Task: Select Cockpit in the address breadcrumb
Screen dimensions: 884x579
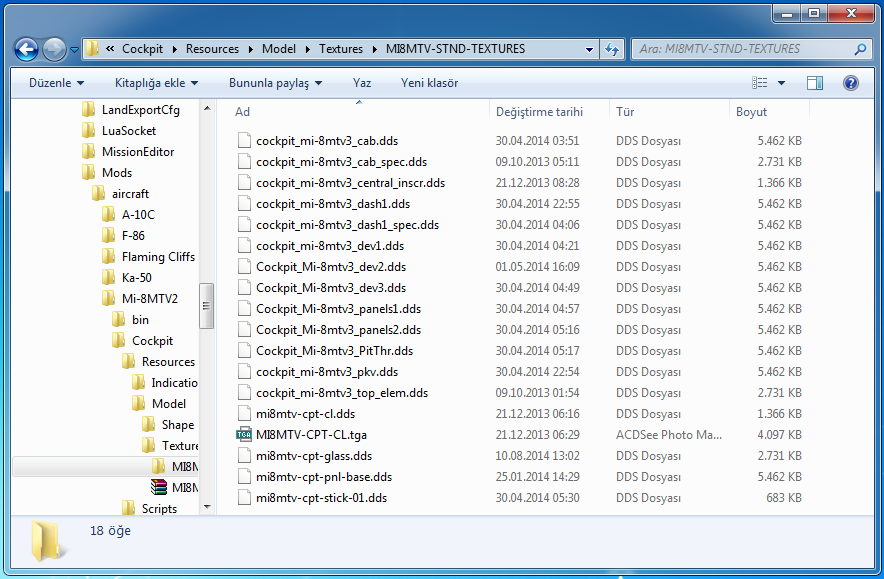Action: 142,49
